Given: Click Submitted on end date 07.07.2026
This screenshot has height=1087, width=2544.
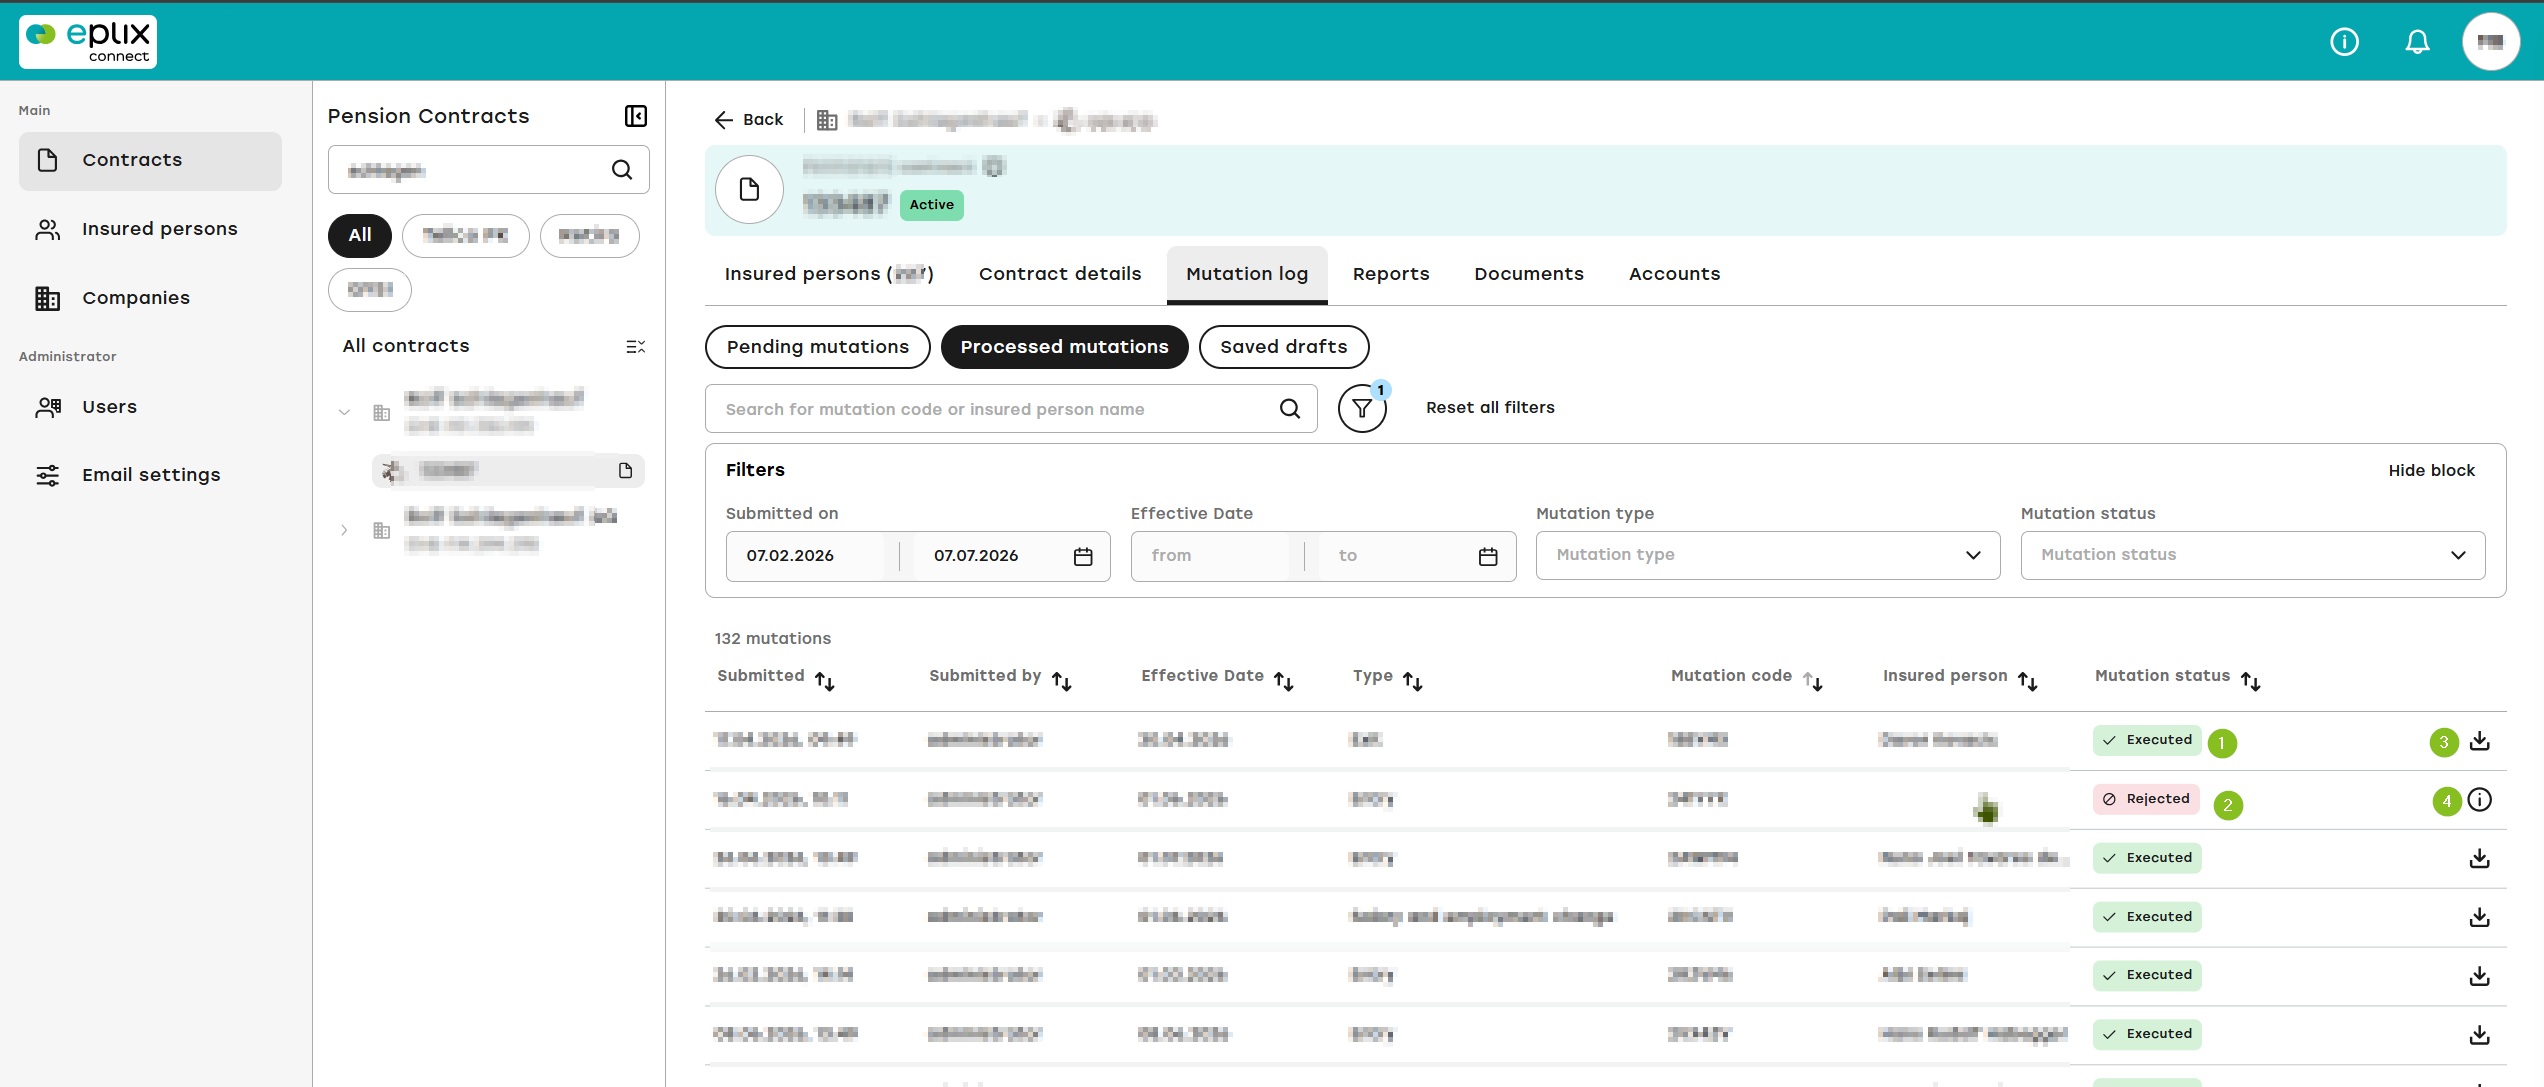Looking at the screenshot, I should click(x=976, y=556).
